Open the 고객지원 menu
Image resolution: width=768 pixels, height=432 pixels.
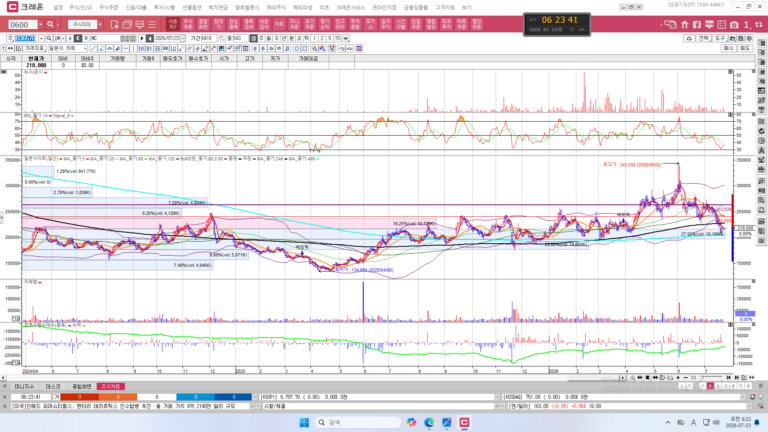pyautogui.click(x=445, y=7)
